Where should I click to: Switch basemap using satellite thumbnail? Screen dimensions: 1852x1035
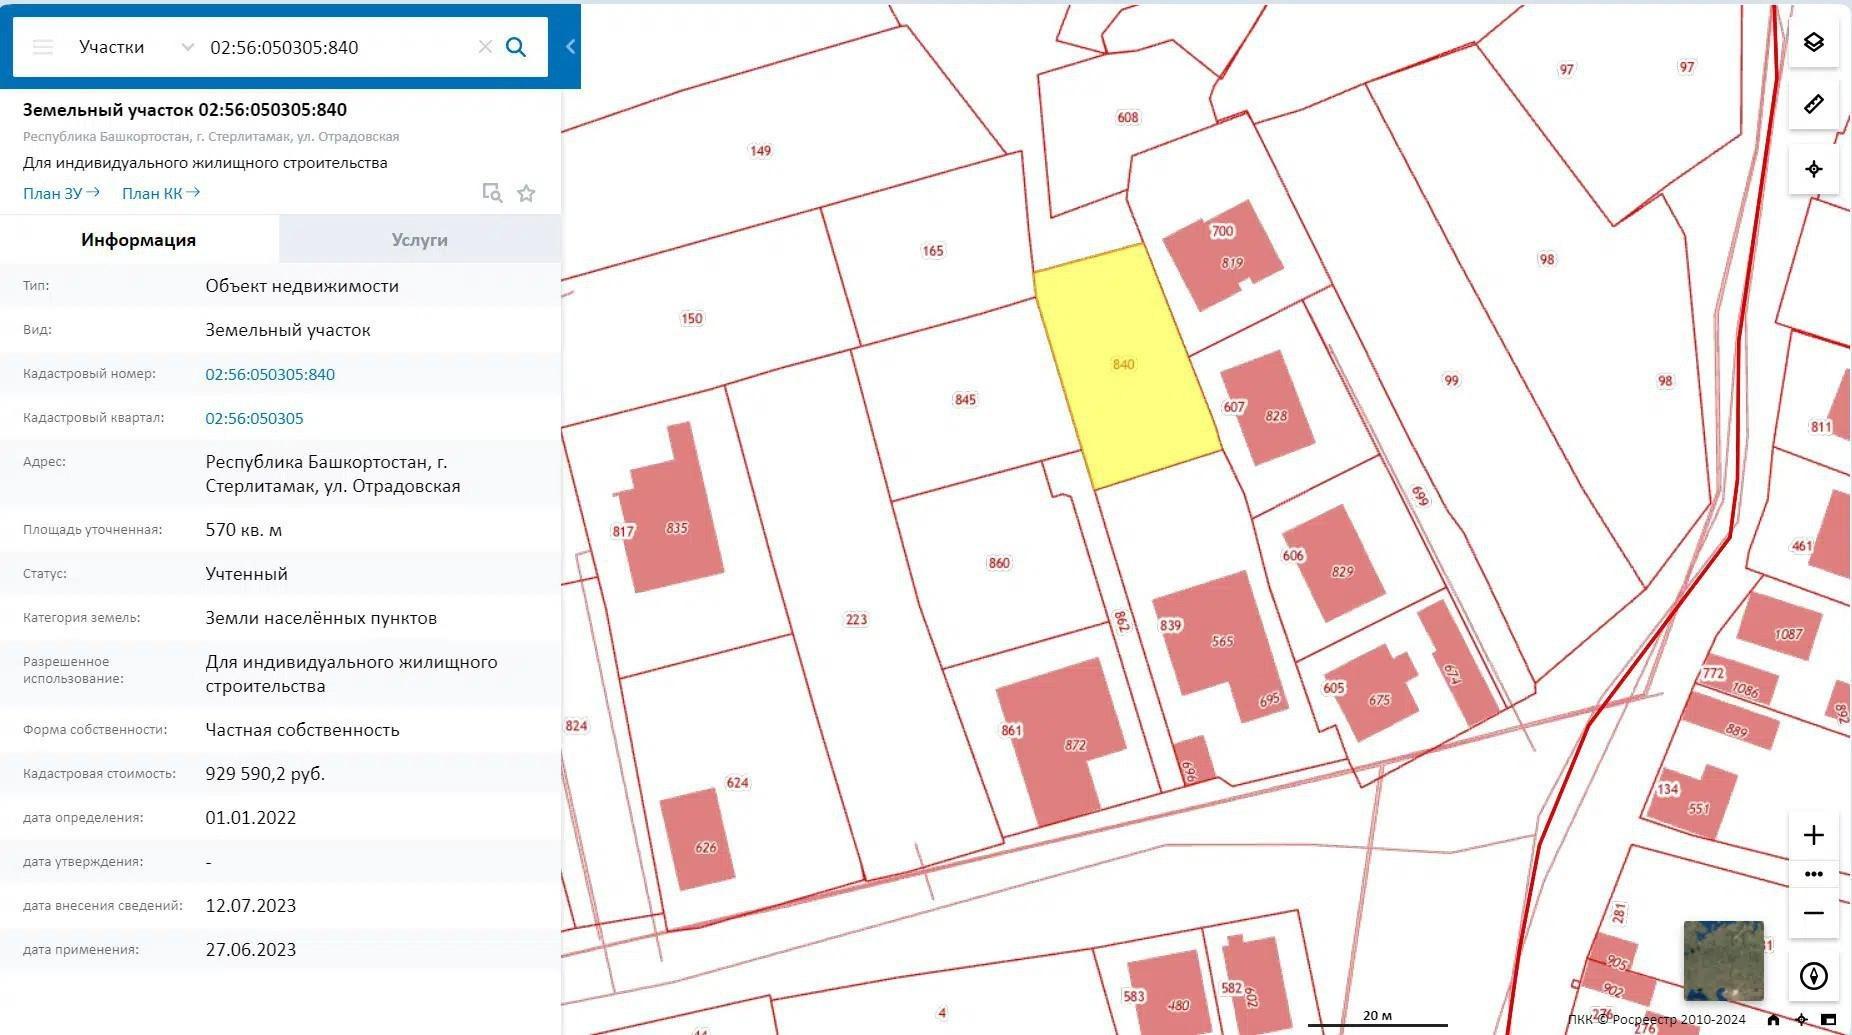(1723, 960)
